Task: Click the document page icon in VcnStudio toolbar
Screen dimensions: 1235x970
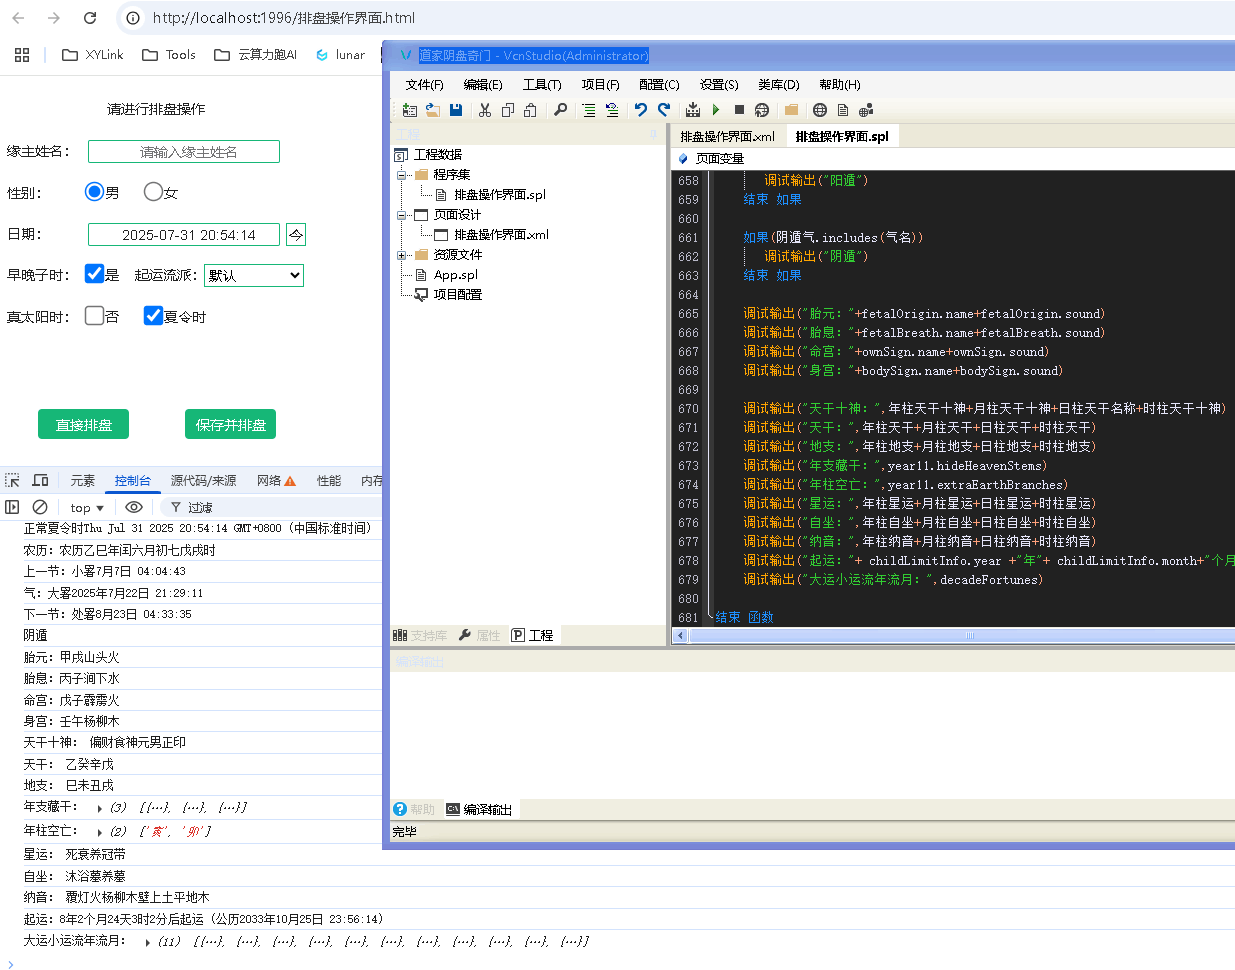Action: click(x=843, y=110)
